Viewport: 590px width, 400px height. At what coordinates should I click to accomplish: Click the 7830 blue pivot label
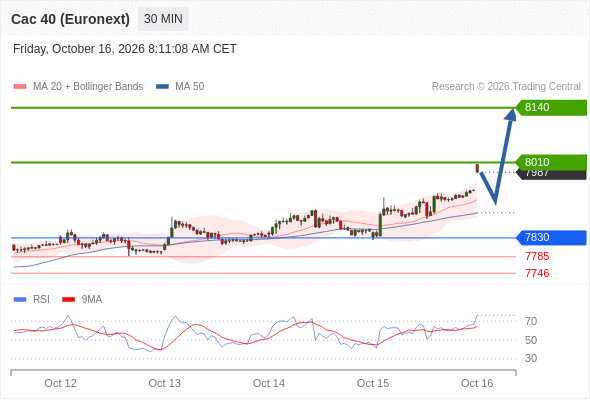551,237
